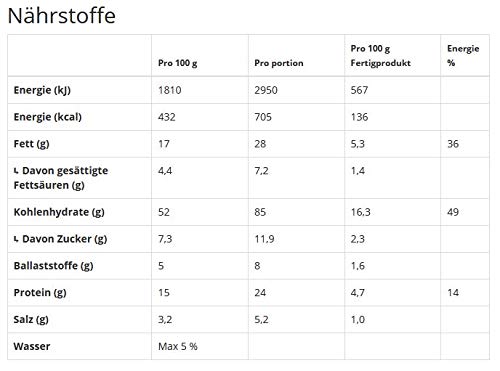This screenshot has height=371, width=500.
Task: Click the Pro 100 g Fertigprodukt header
Action: 381,56
